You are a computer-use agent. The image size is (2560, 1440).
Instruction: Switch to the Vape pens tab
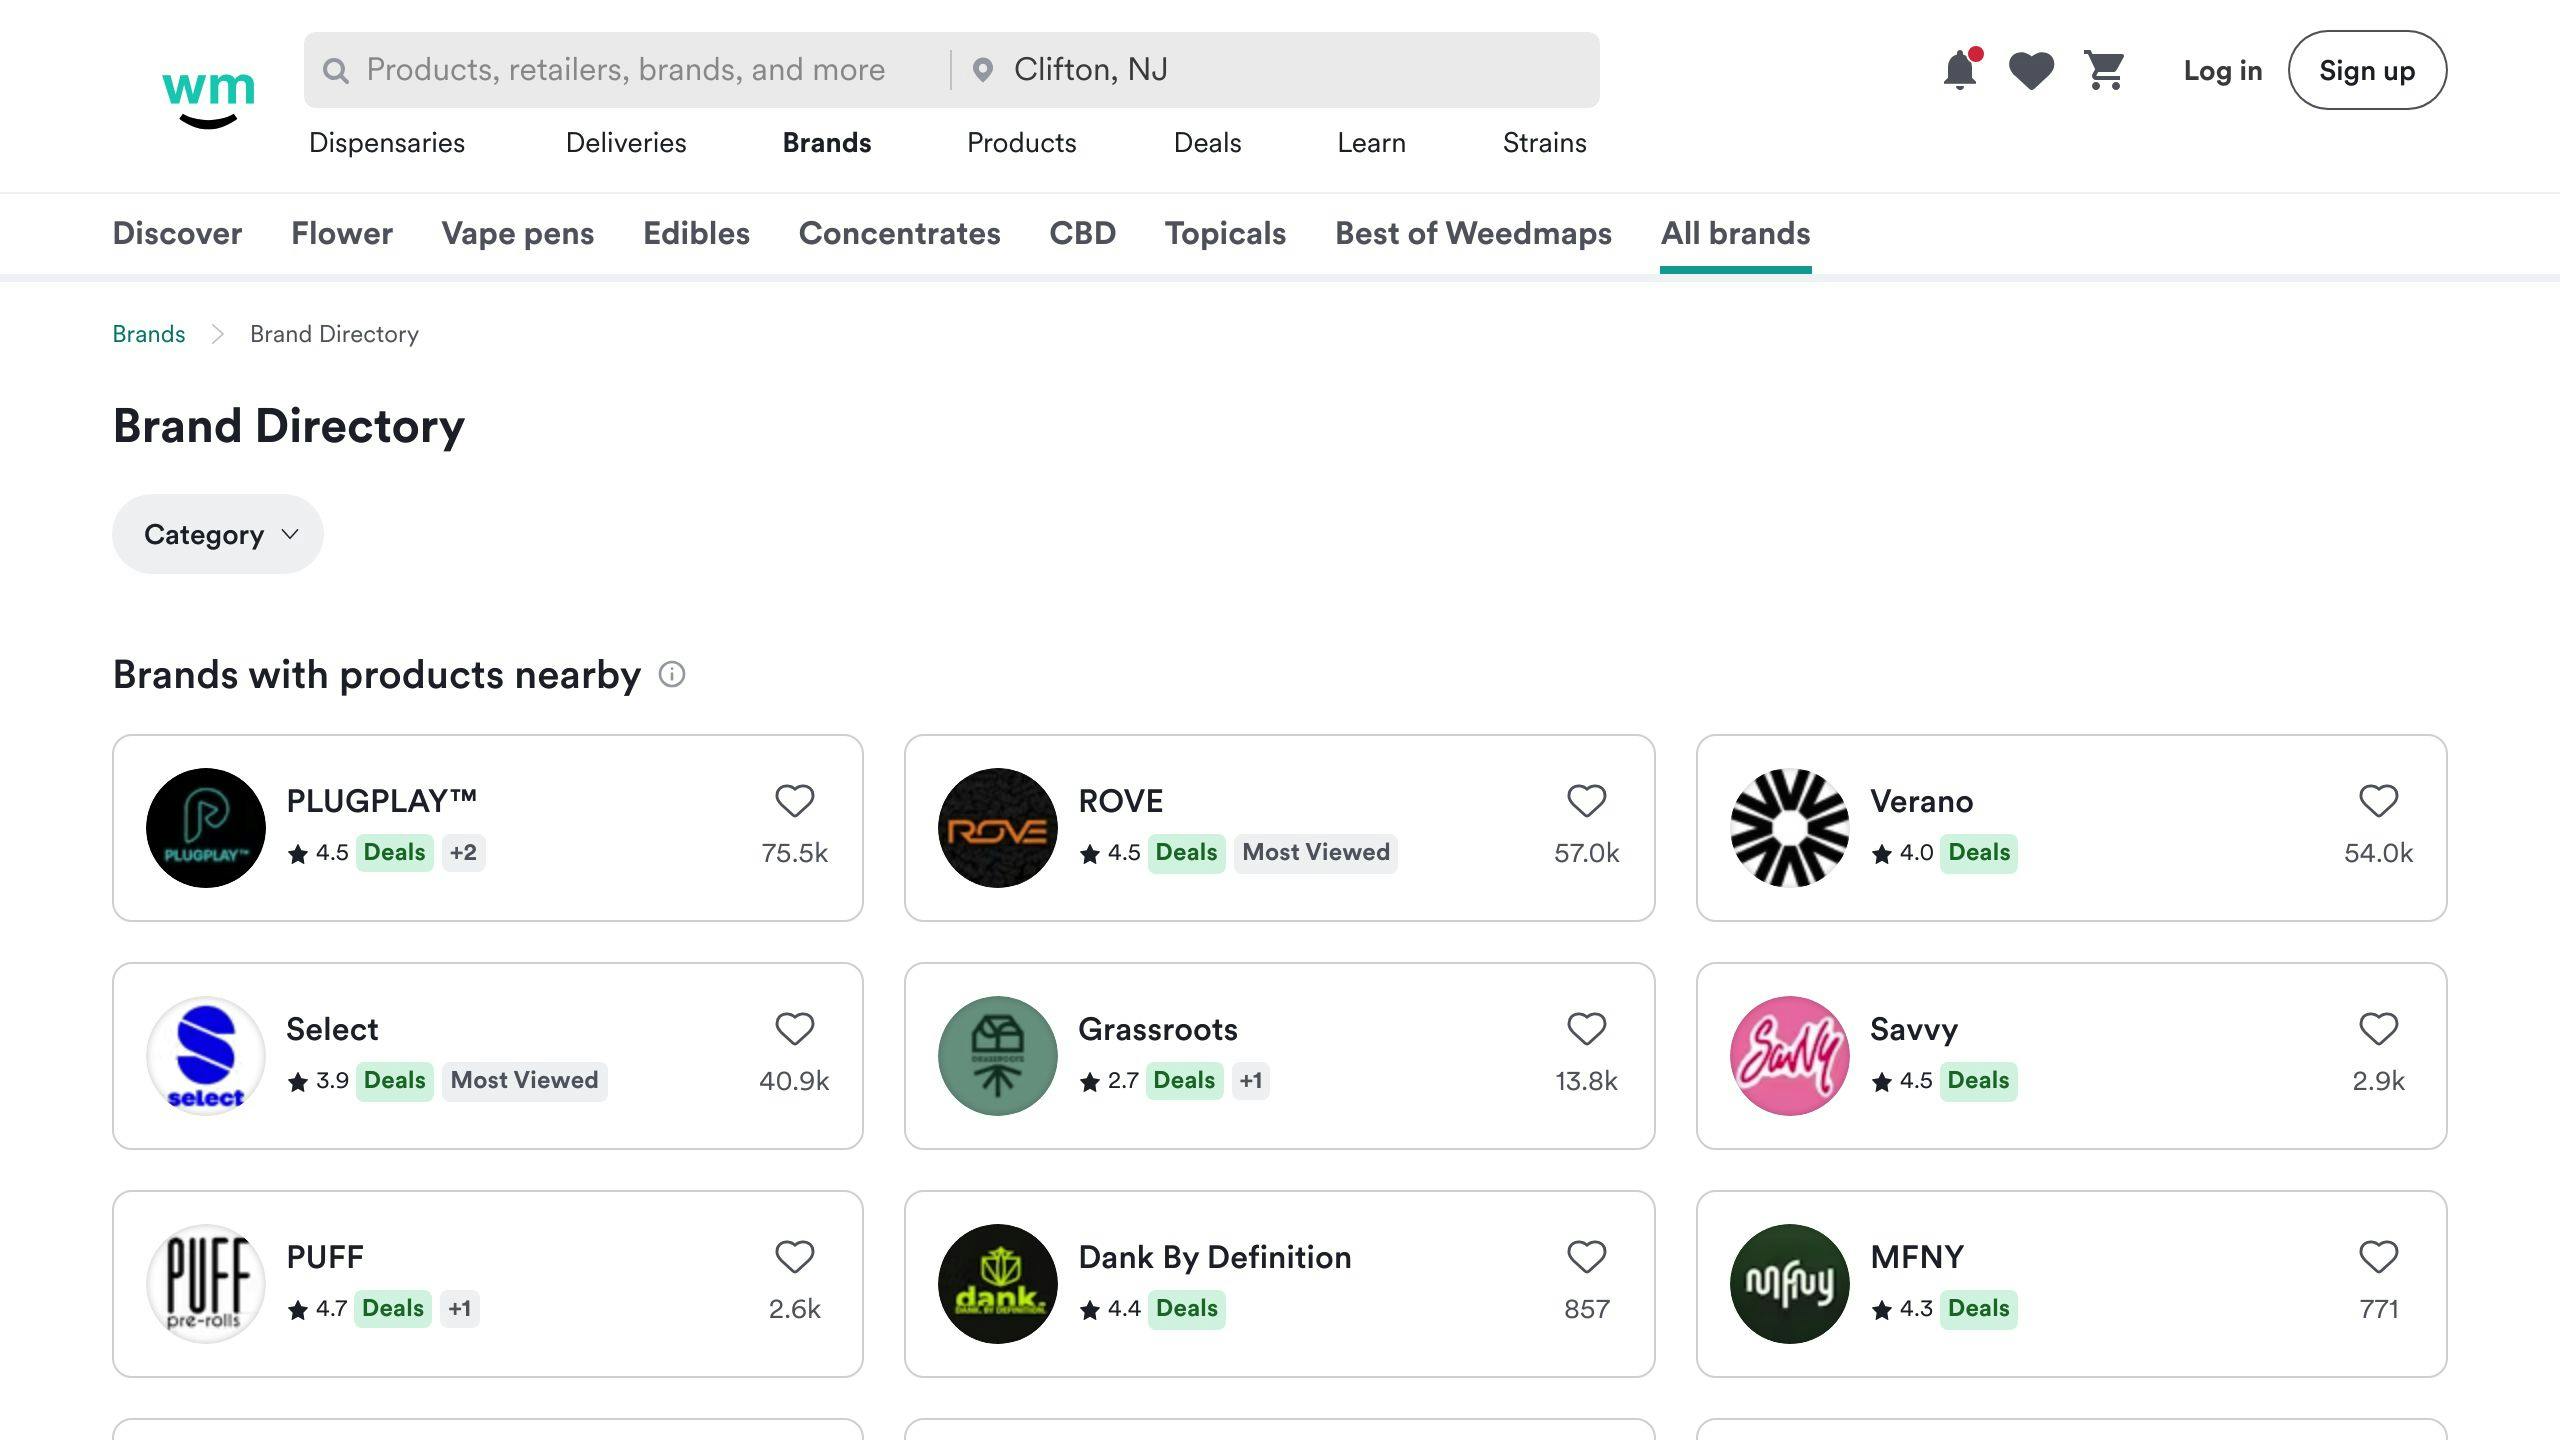point(518,233)
